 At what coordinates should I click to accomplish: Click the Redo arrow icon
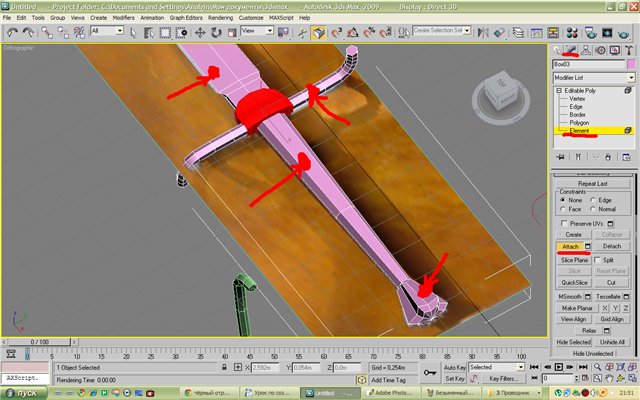pos(28,32)
